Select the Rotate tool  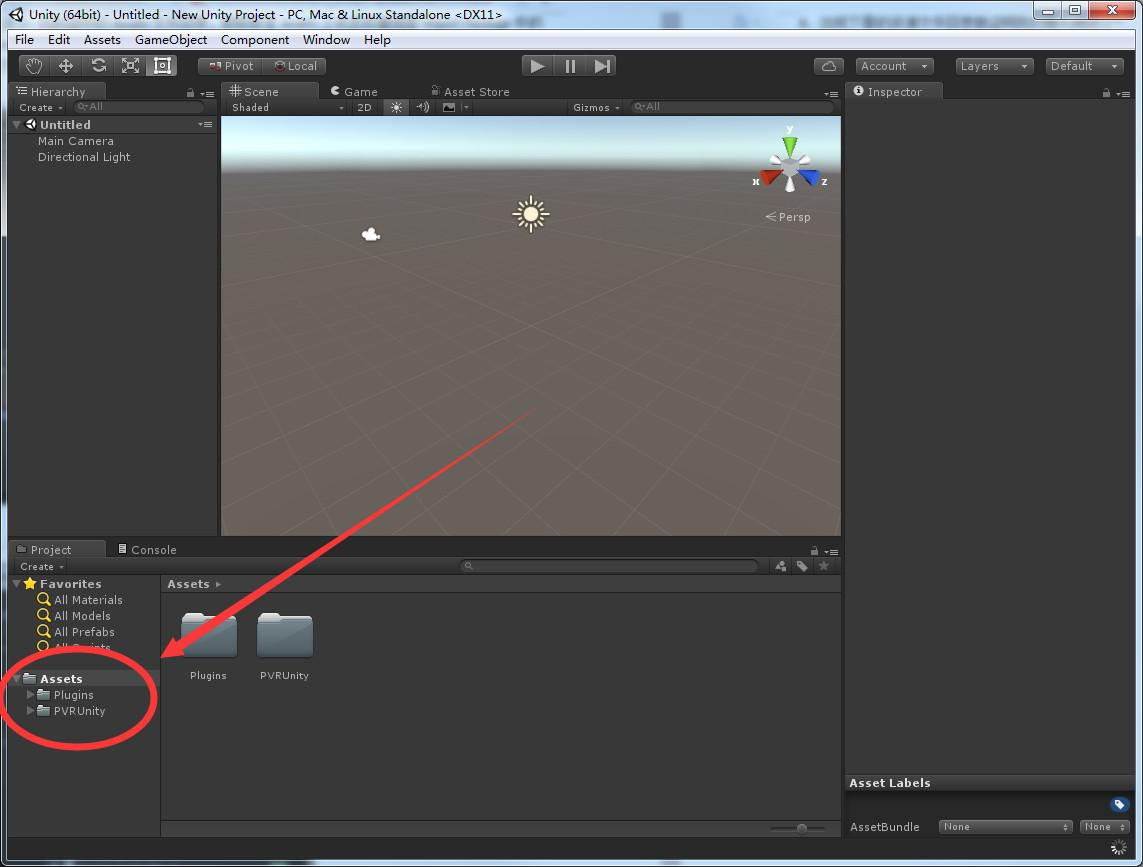pos(98,66)
